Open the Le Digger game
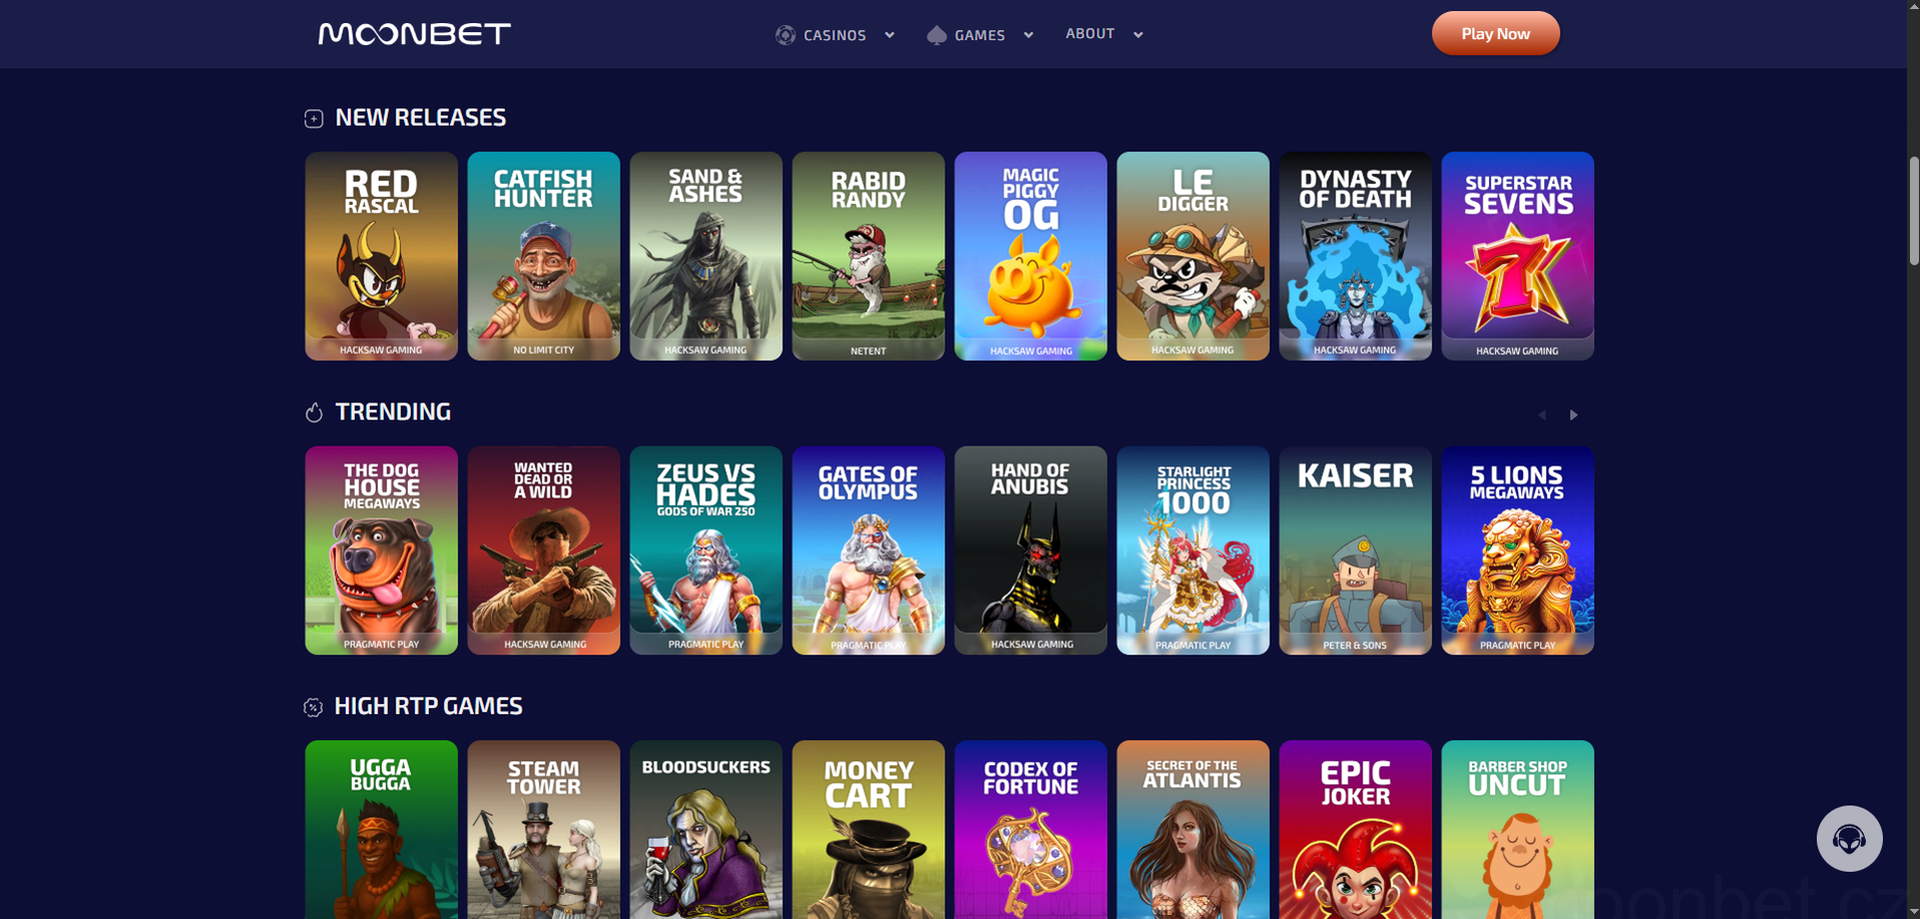Viewport: 1920px width, 919px height. coord(1193,256)
